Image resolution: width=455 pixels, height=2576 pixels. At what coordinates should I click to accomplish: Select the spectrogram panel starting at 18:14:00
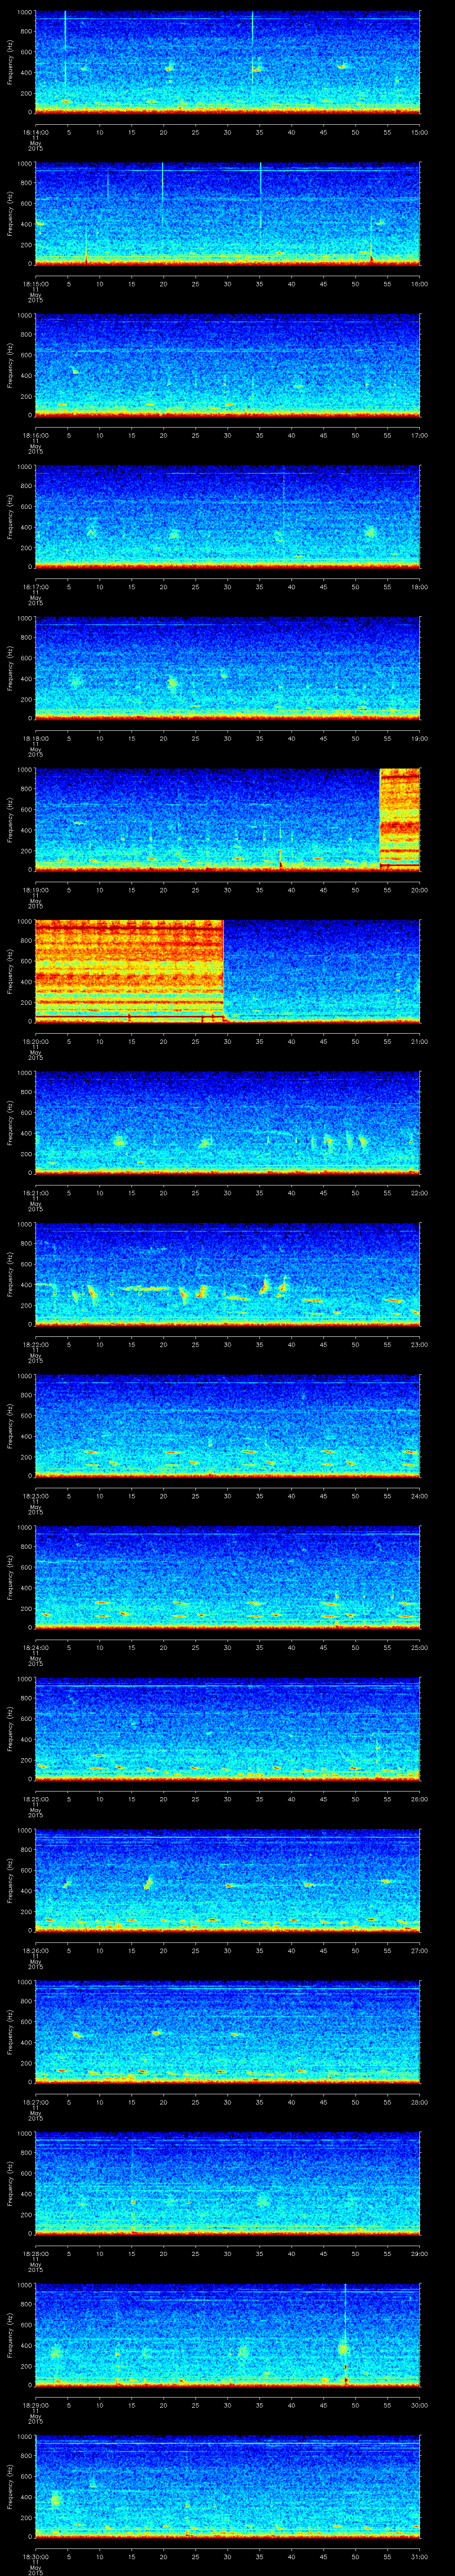pyautogui.click(x=228, y=62)
